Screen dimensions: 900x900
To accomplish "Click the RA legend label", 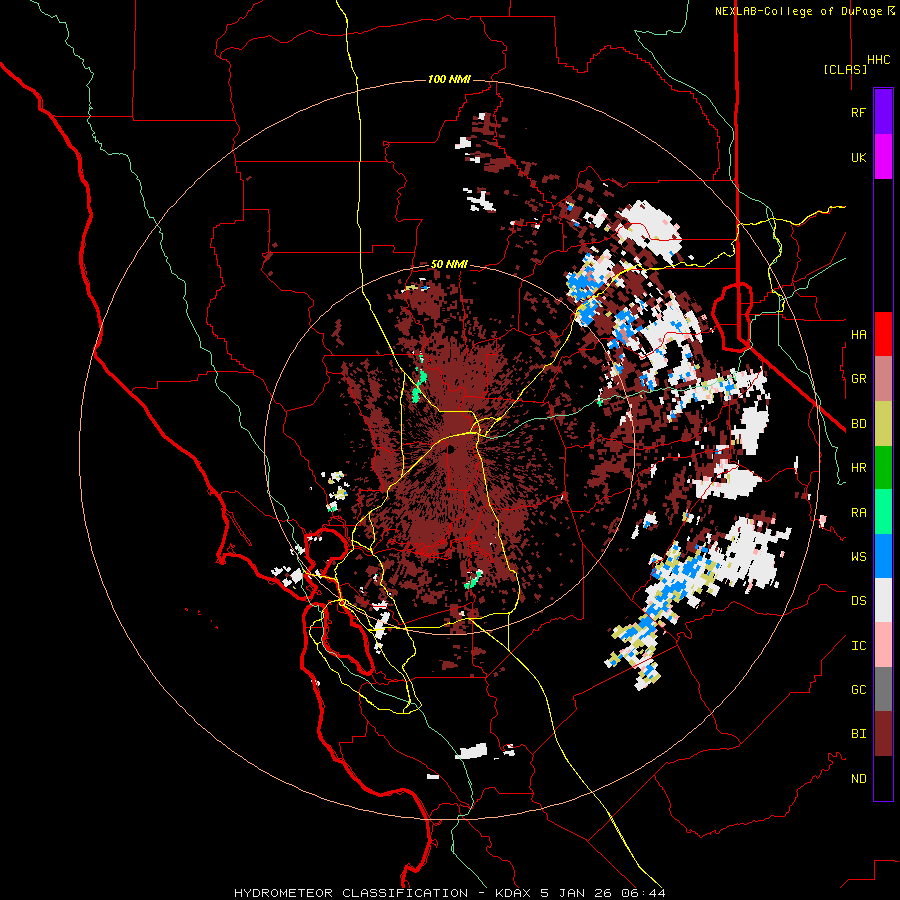I will pyautogui.click(x=858, y=513).
